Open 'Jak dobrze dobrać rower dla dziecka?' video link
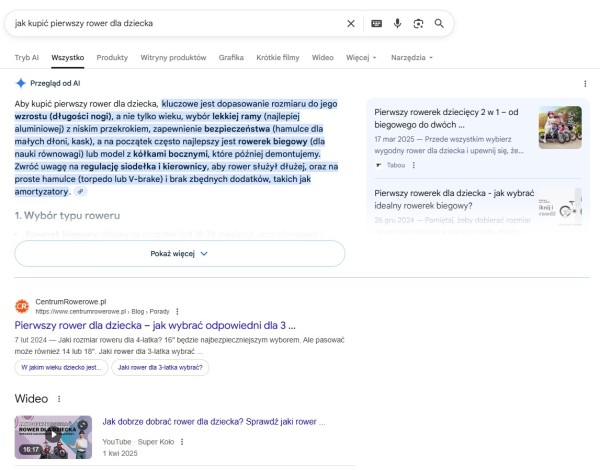The height and width of the screenshot is (470, 600). click(x=214, y=422)
